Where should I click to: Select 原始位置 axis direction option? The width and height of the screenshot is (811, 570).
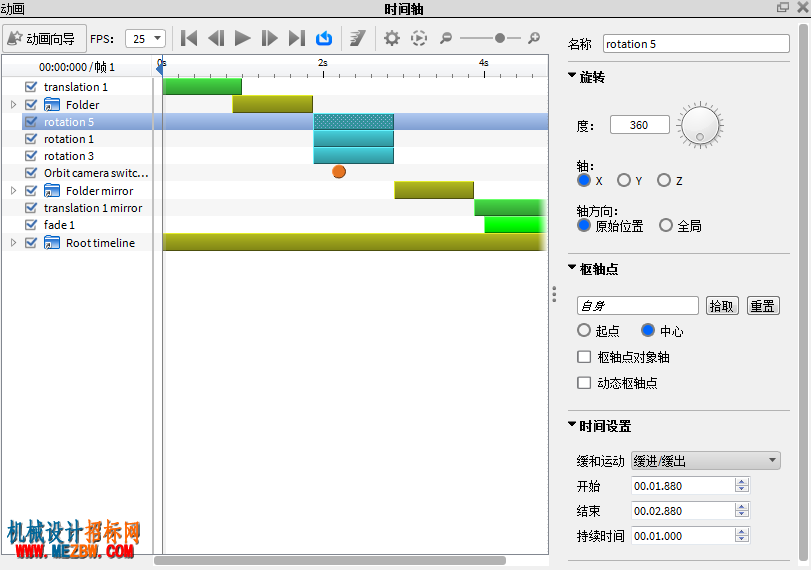(584, 226)
